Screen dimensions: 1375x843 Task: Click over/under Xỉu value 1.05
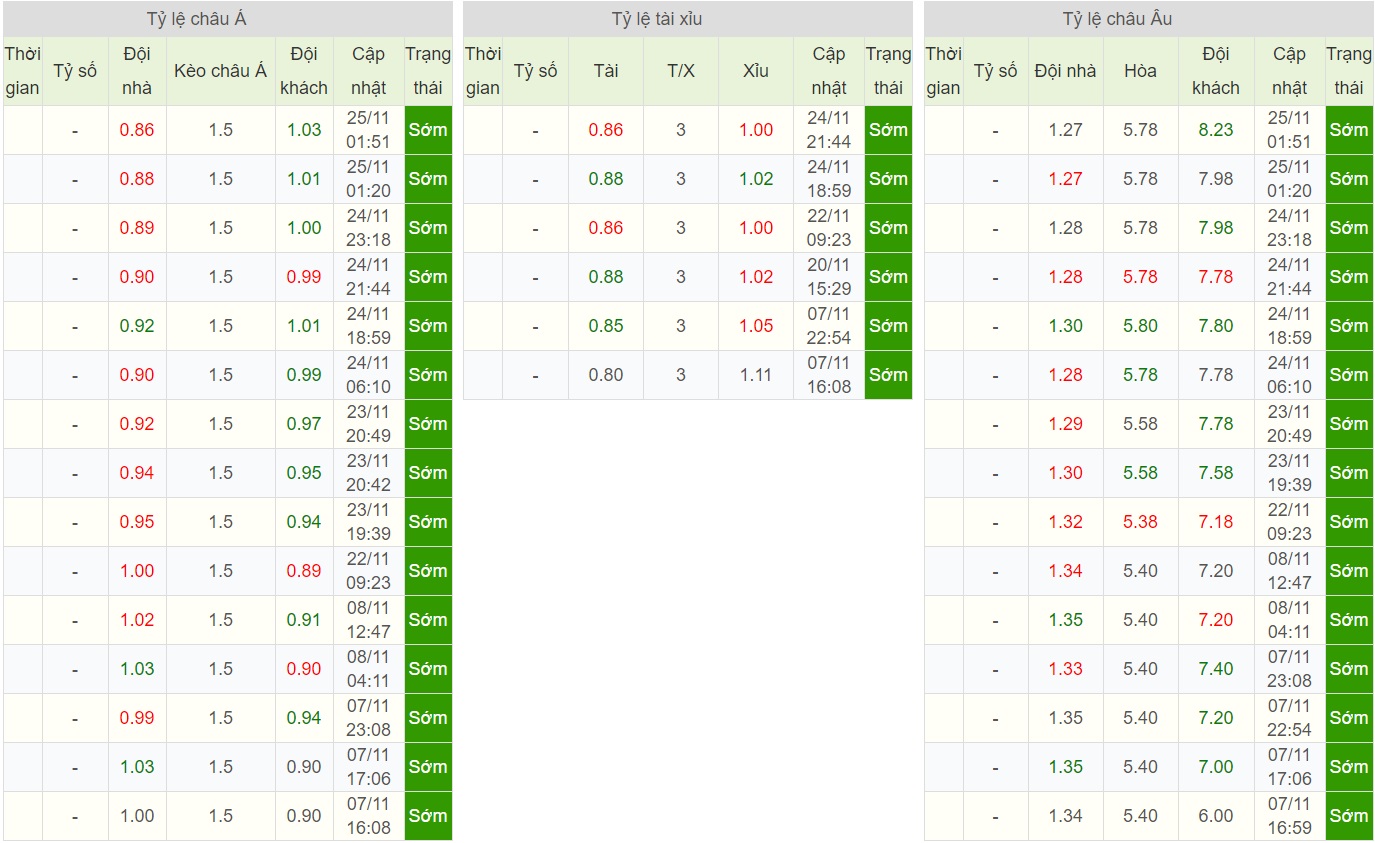click(756, 326)
